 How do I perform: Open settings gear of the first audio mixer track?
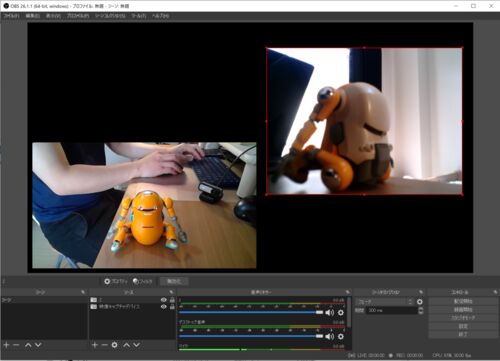[341, 313]
